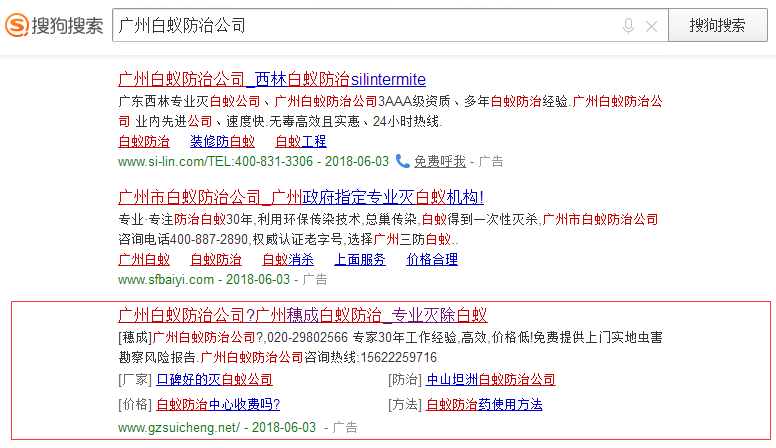Open the 中山坦洲白蚁防治公司 link
The image size is (776, 448).
490,379
